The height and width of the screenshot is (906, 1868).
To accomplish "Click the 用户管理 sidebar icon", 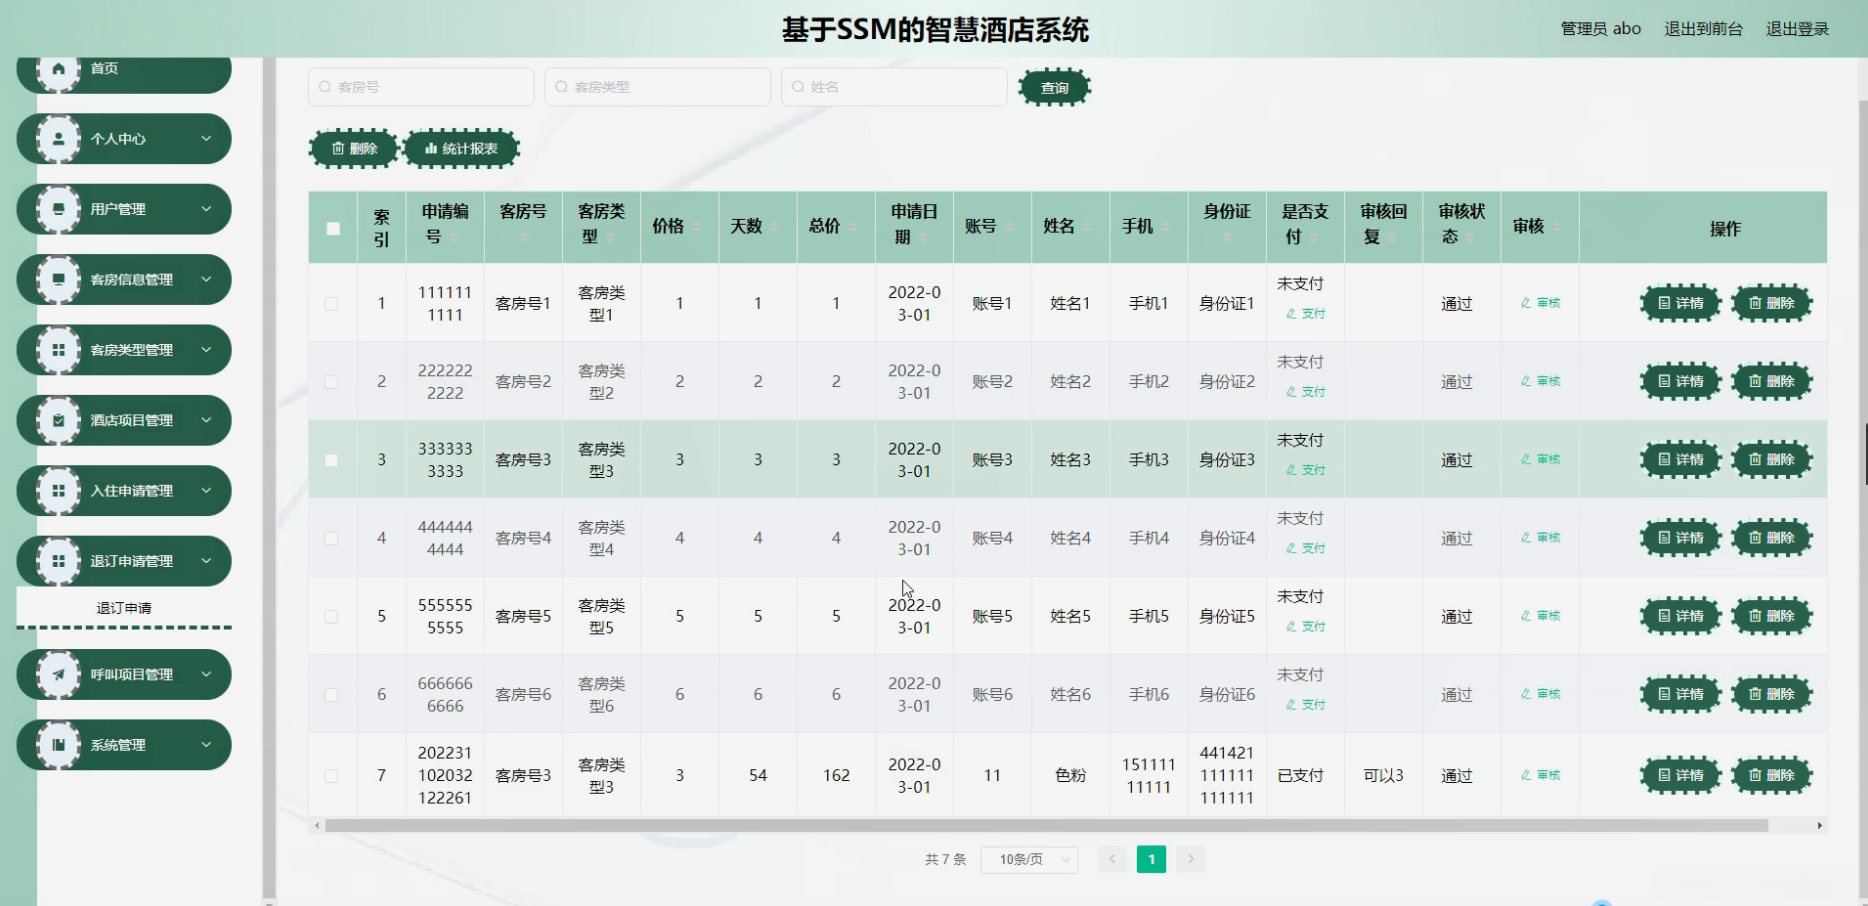I will [x=58, y=209].
